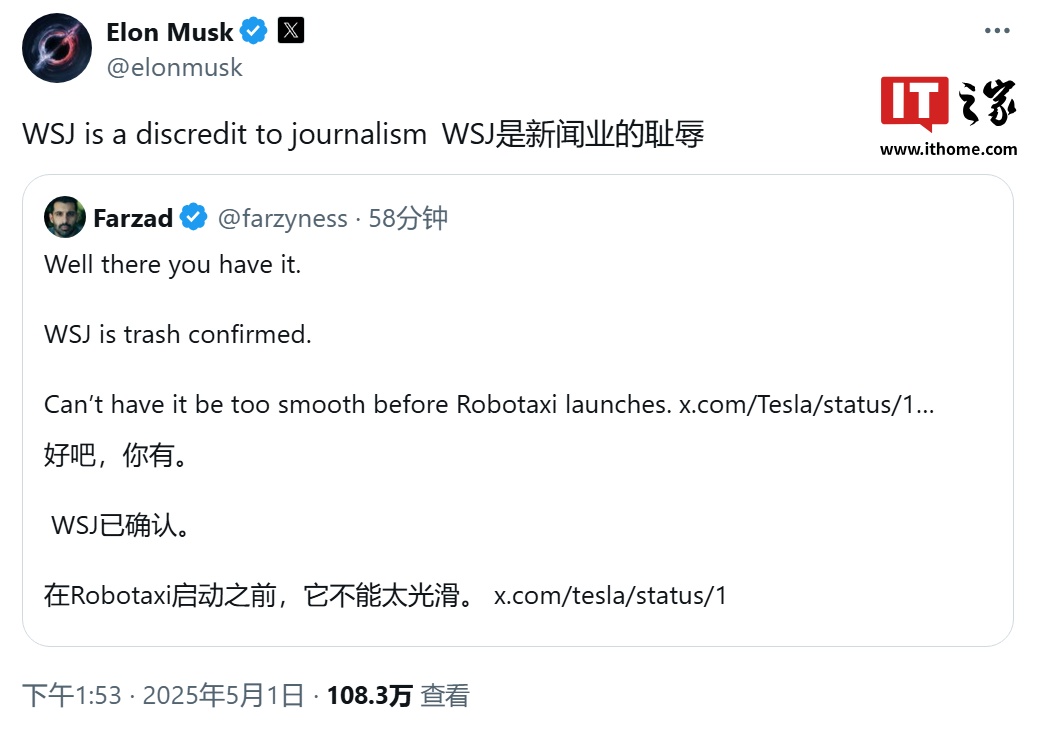Click the 108.3万 查看 view count
Image resolution: width=1039 pixels, height=737 pixels.
pos(398,695)
